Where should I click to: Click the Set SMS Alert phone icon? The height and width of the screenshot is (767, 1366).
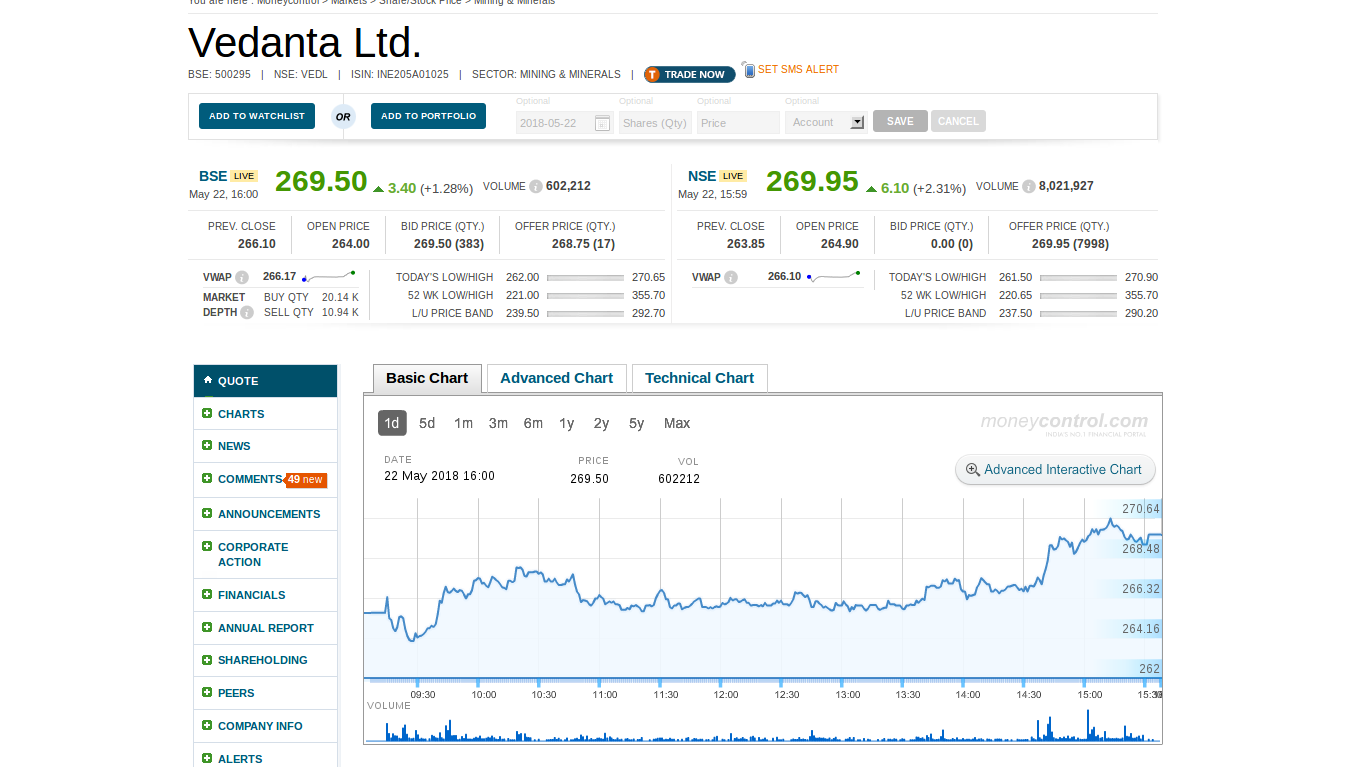coord(748,69)
